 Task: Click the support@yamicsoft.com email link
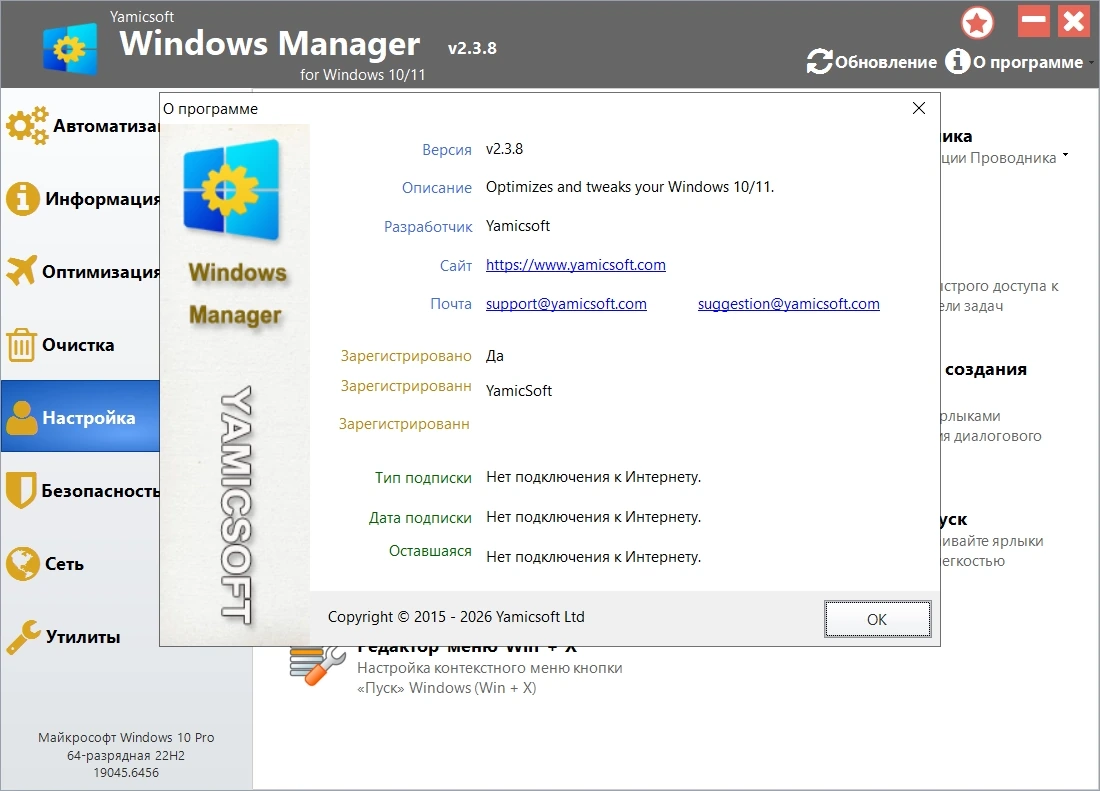point(566,304)
